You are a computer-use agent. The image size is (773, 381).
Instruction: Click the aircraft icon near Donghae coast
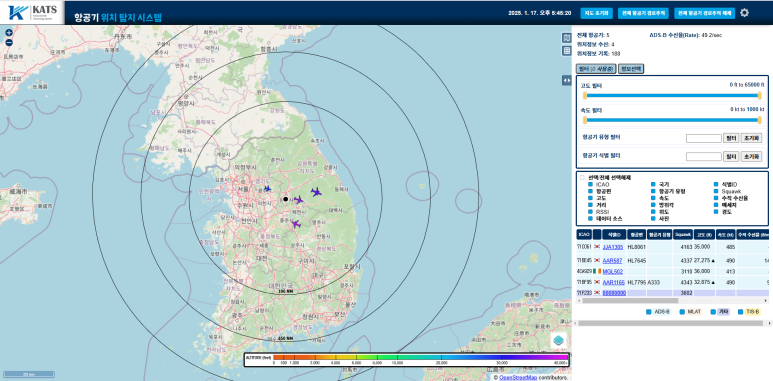tap(316, 192)
